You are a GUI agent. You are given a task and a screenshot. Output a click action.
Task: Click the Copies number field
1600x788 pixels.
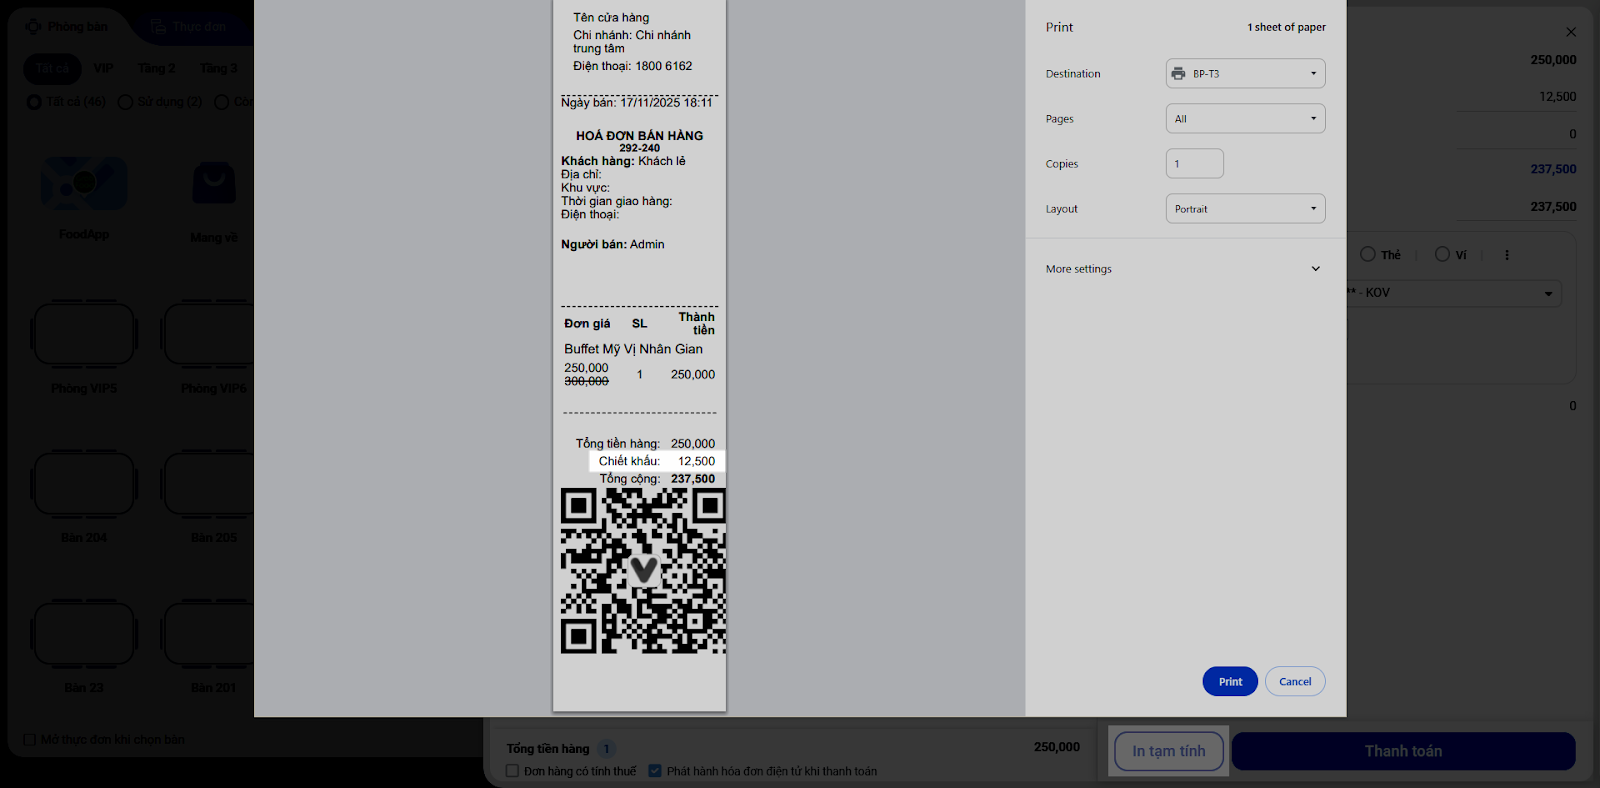(1195, 163)
